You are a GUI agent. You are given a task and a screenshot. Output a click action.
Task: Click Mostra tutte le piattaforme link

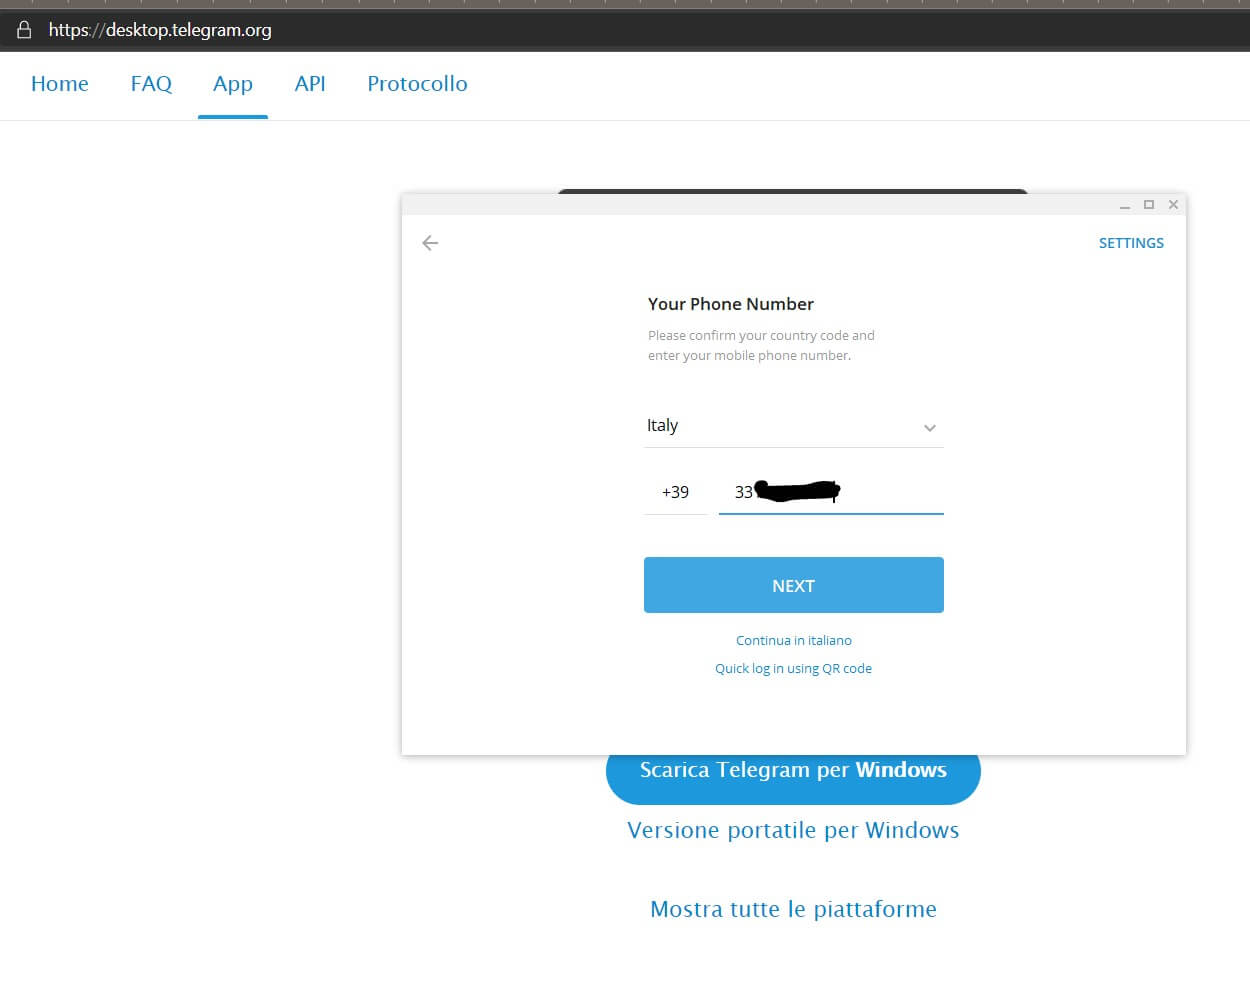793,909
